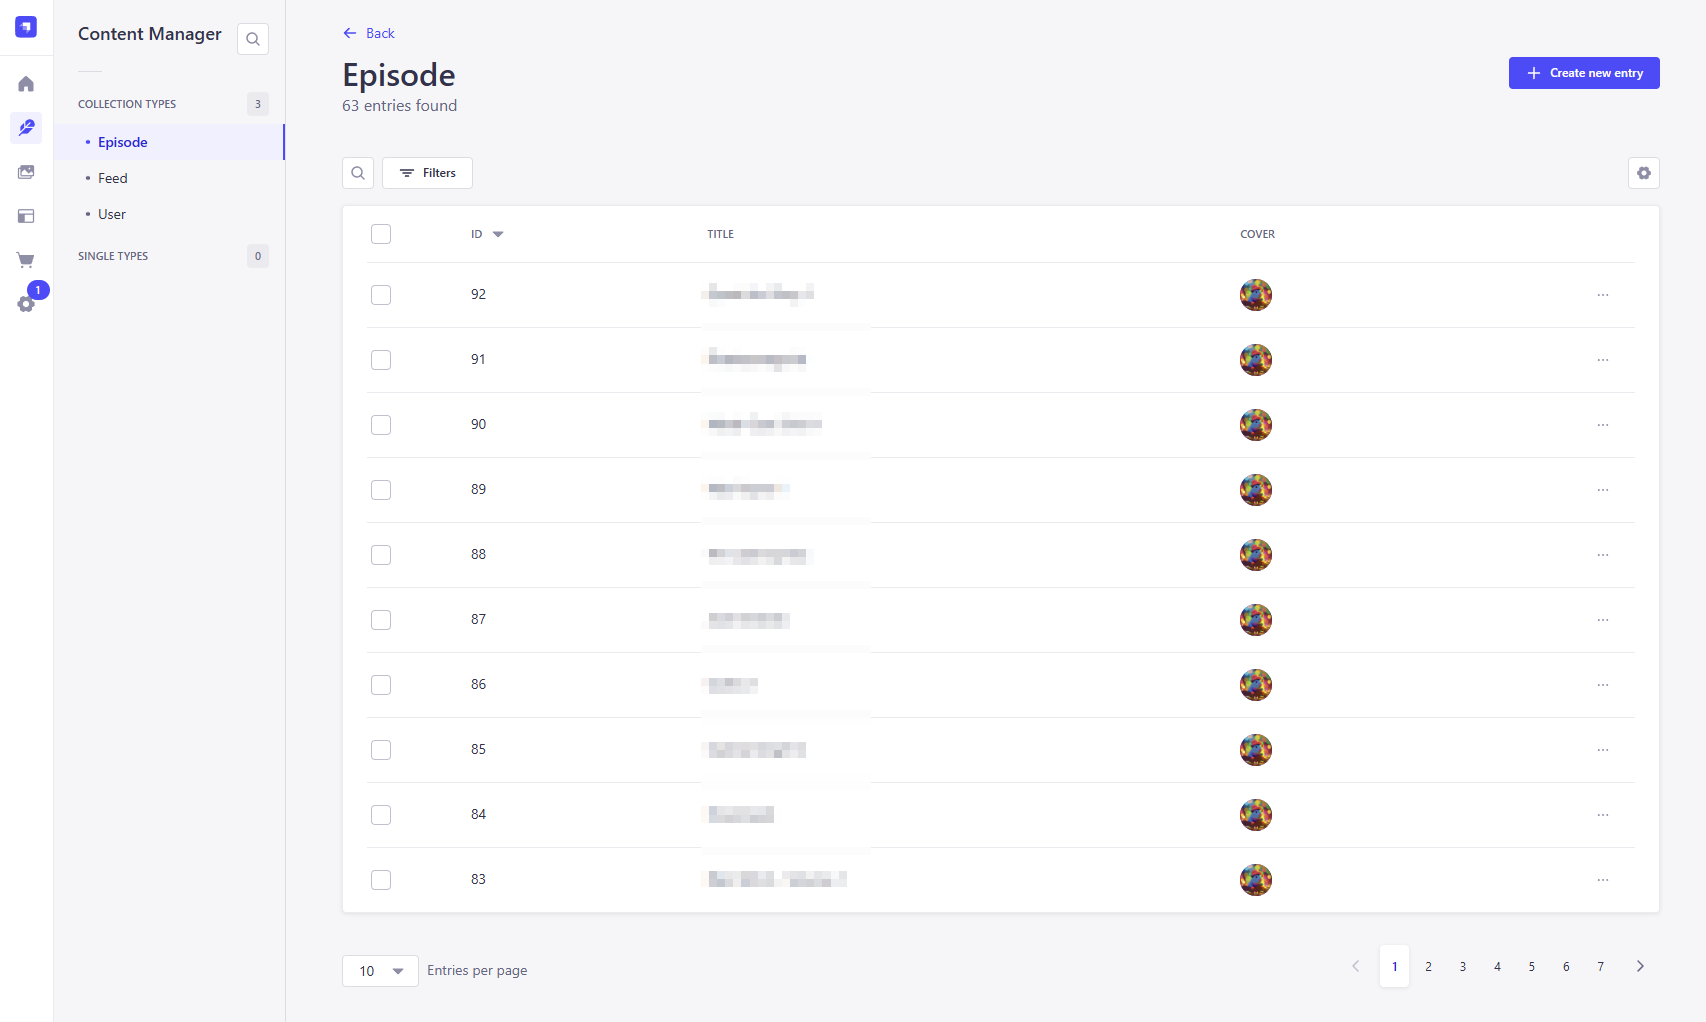Open the Content-Type Builder icon
The width and height of the screenshot is (1706, 1022).
(26, 216)
